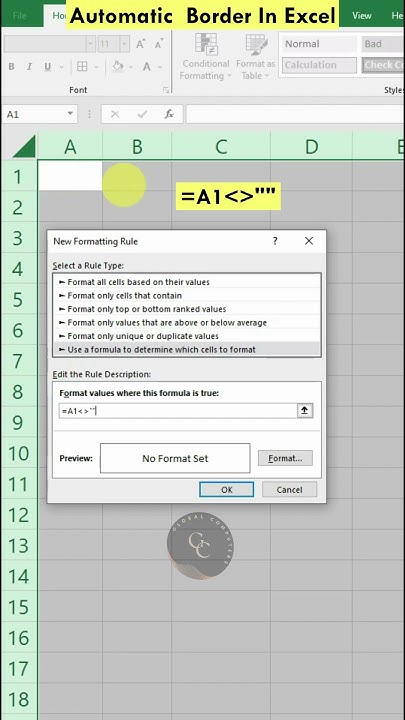Click the confirm checkmark in formula bar
Viewport: 405px width, 720px height.
142,114
